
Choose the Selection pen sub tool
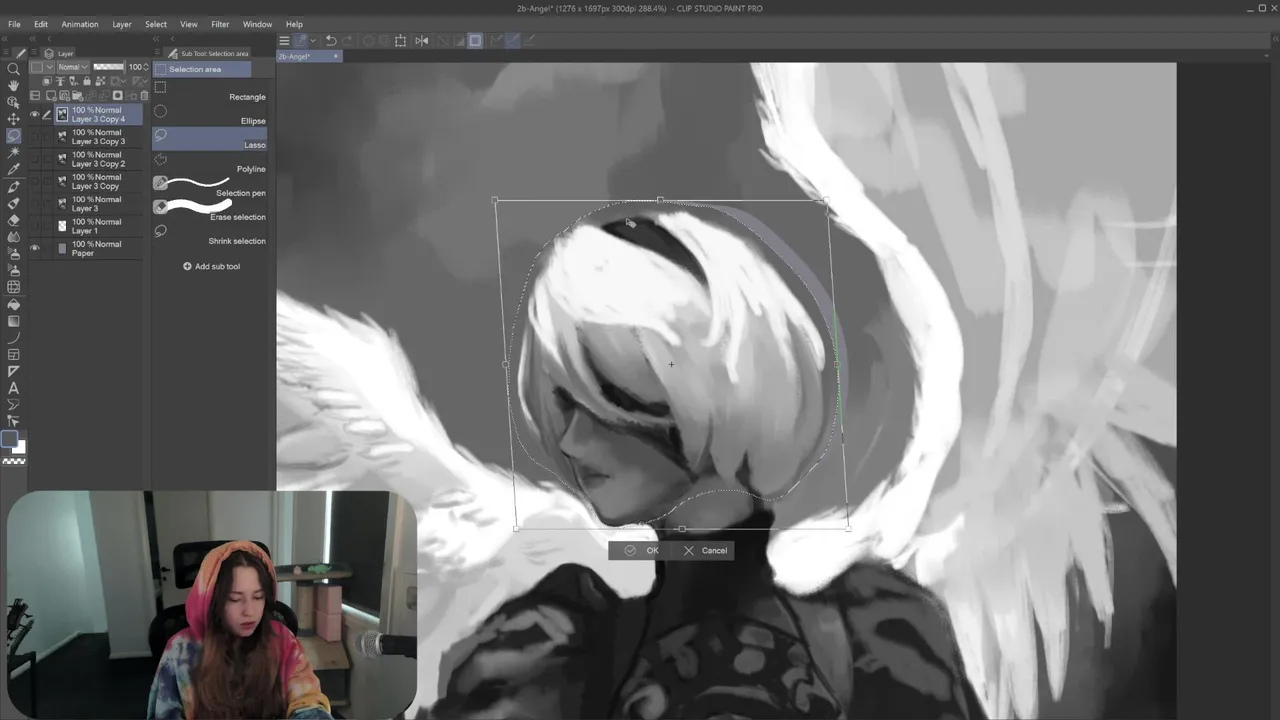pos(210,187)
